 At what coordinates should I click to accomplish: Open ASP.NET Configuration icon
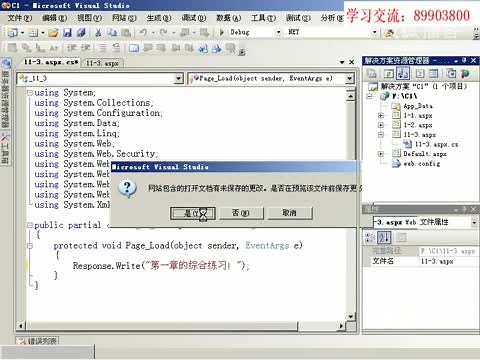tap(465, 73)
